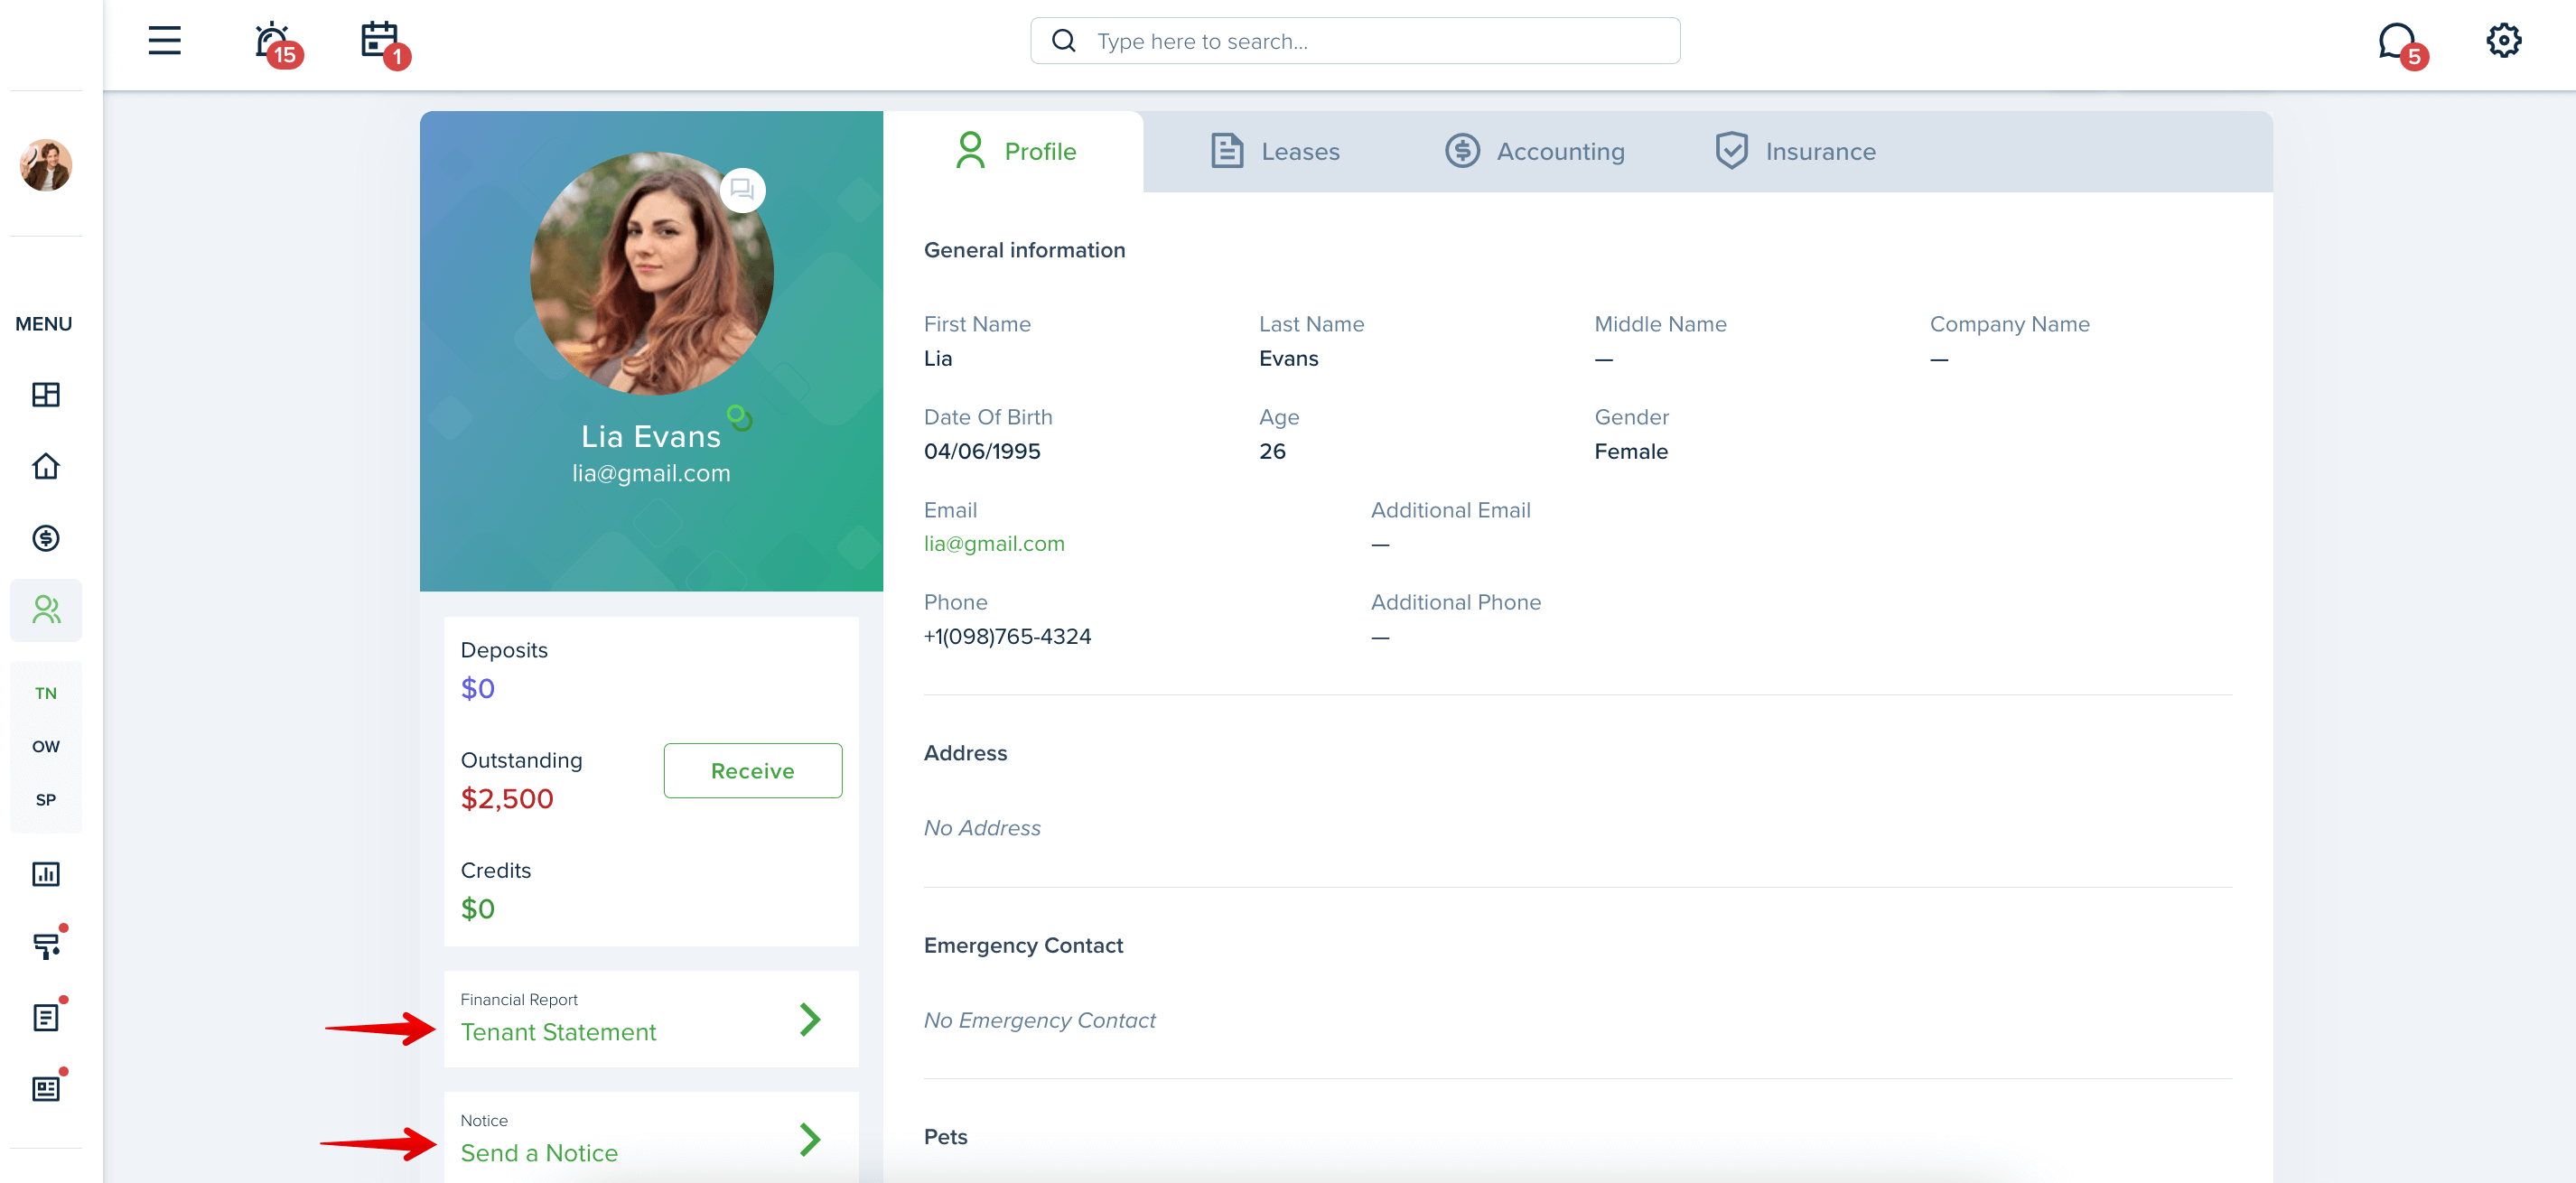The width and height of the screenshot is (2576, 1183).
Task: Click the user avatar in sidebar
Action: pyautogui.click(x=46, y=165)
